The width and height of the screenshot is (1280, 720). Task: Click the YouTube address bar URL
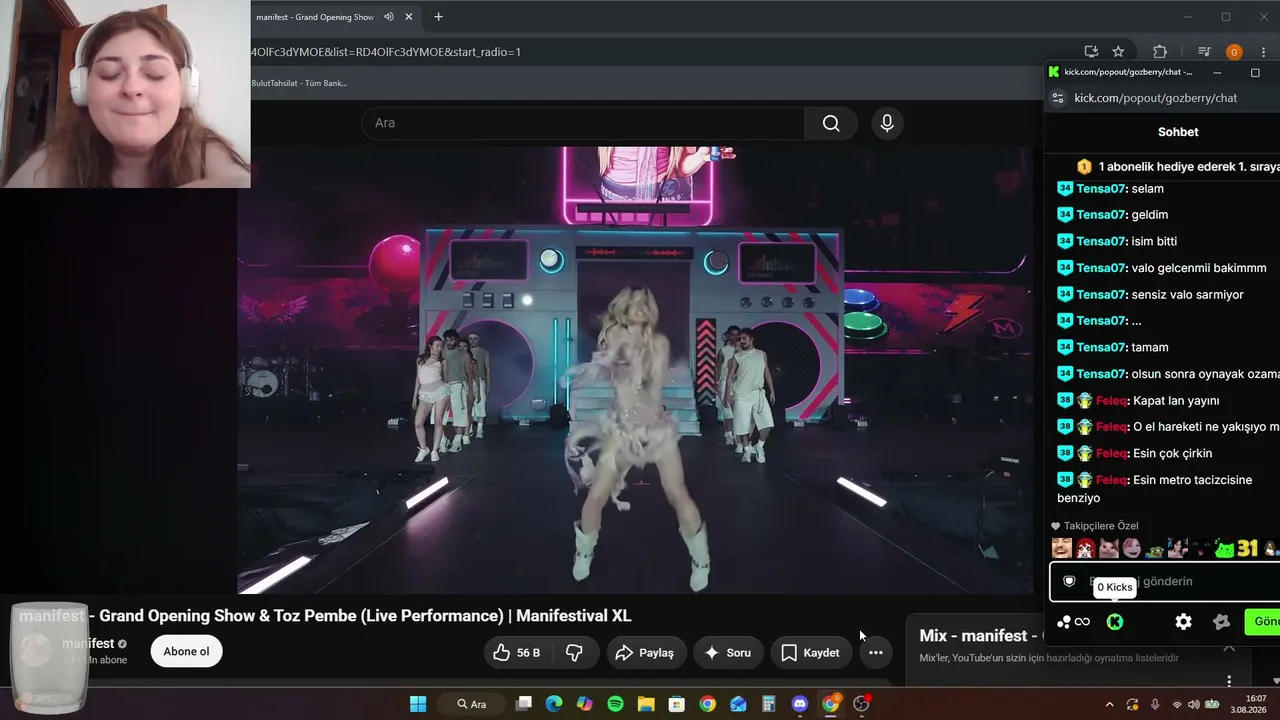point(386,52)
